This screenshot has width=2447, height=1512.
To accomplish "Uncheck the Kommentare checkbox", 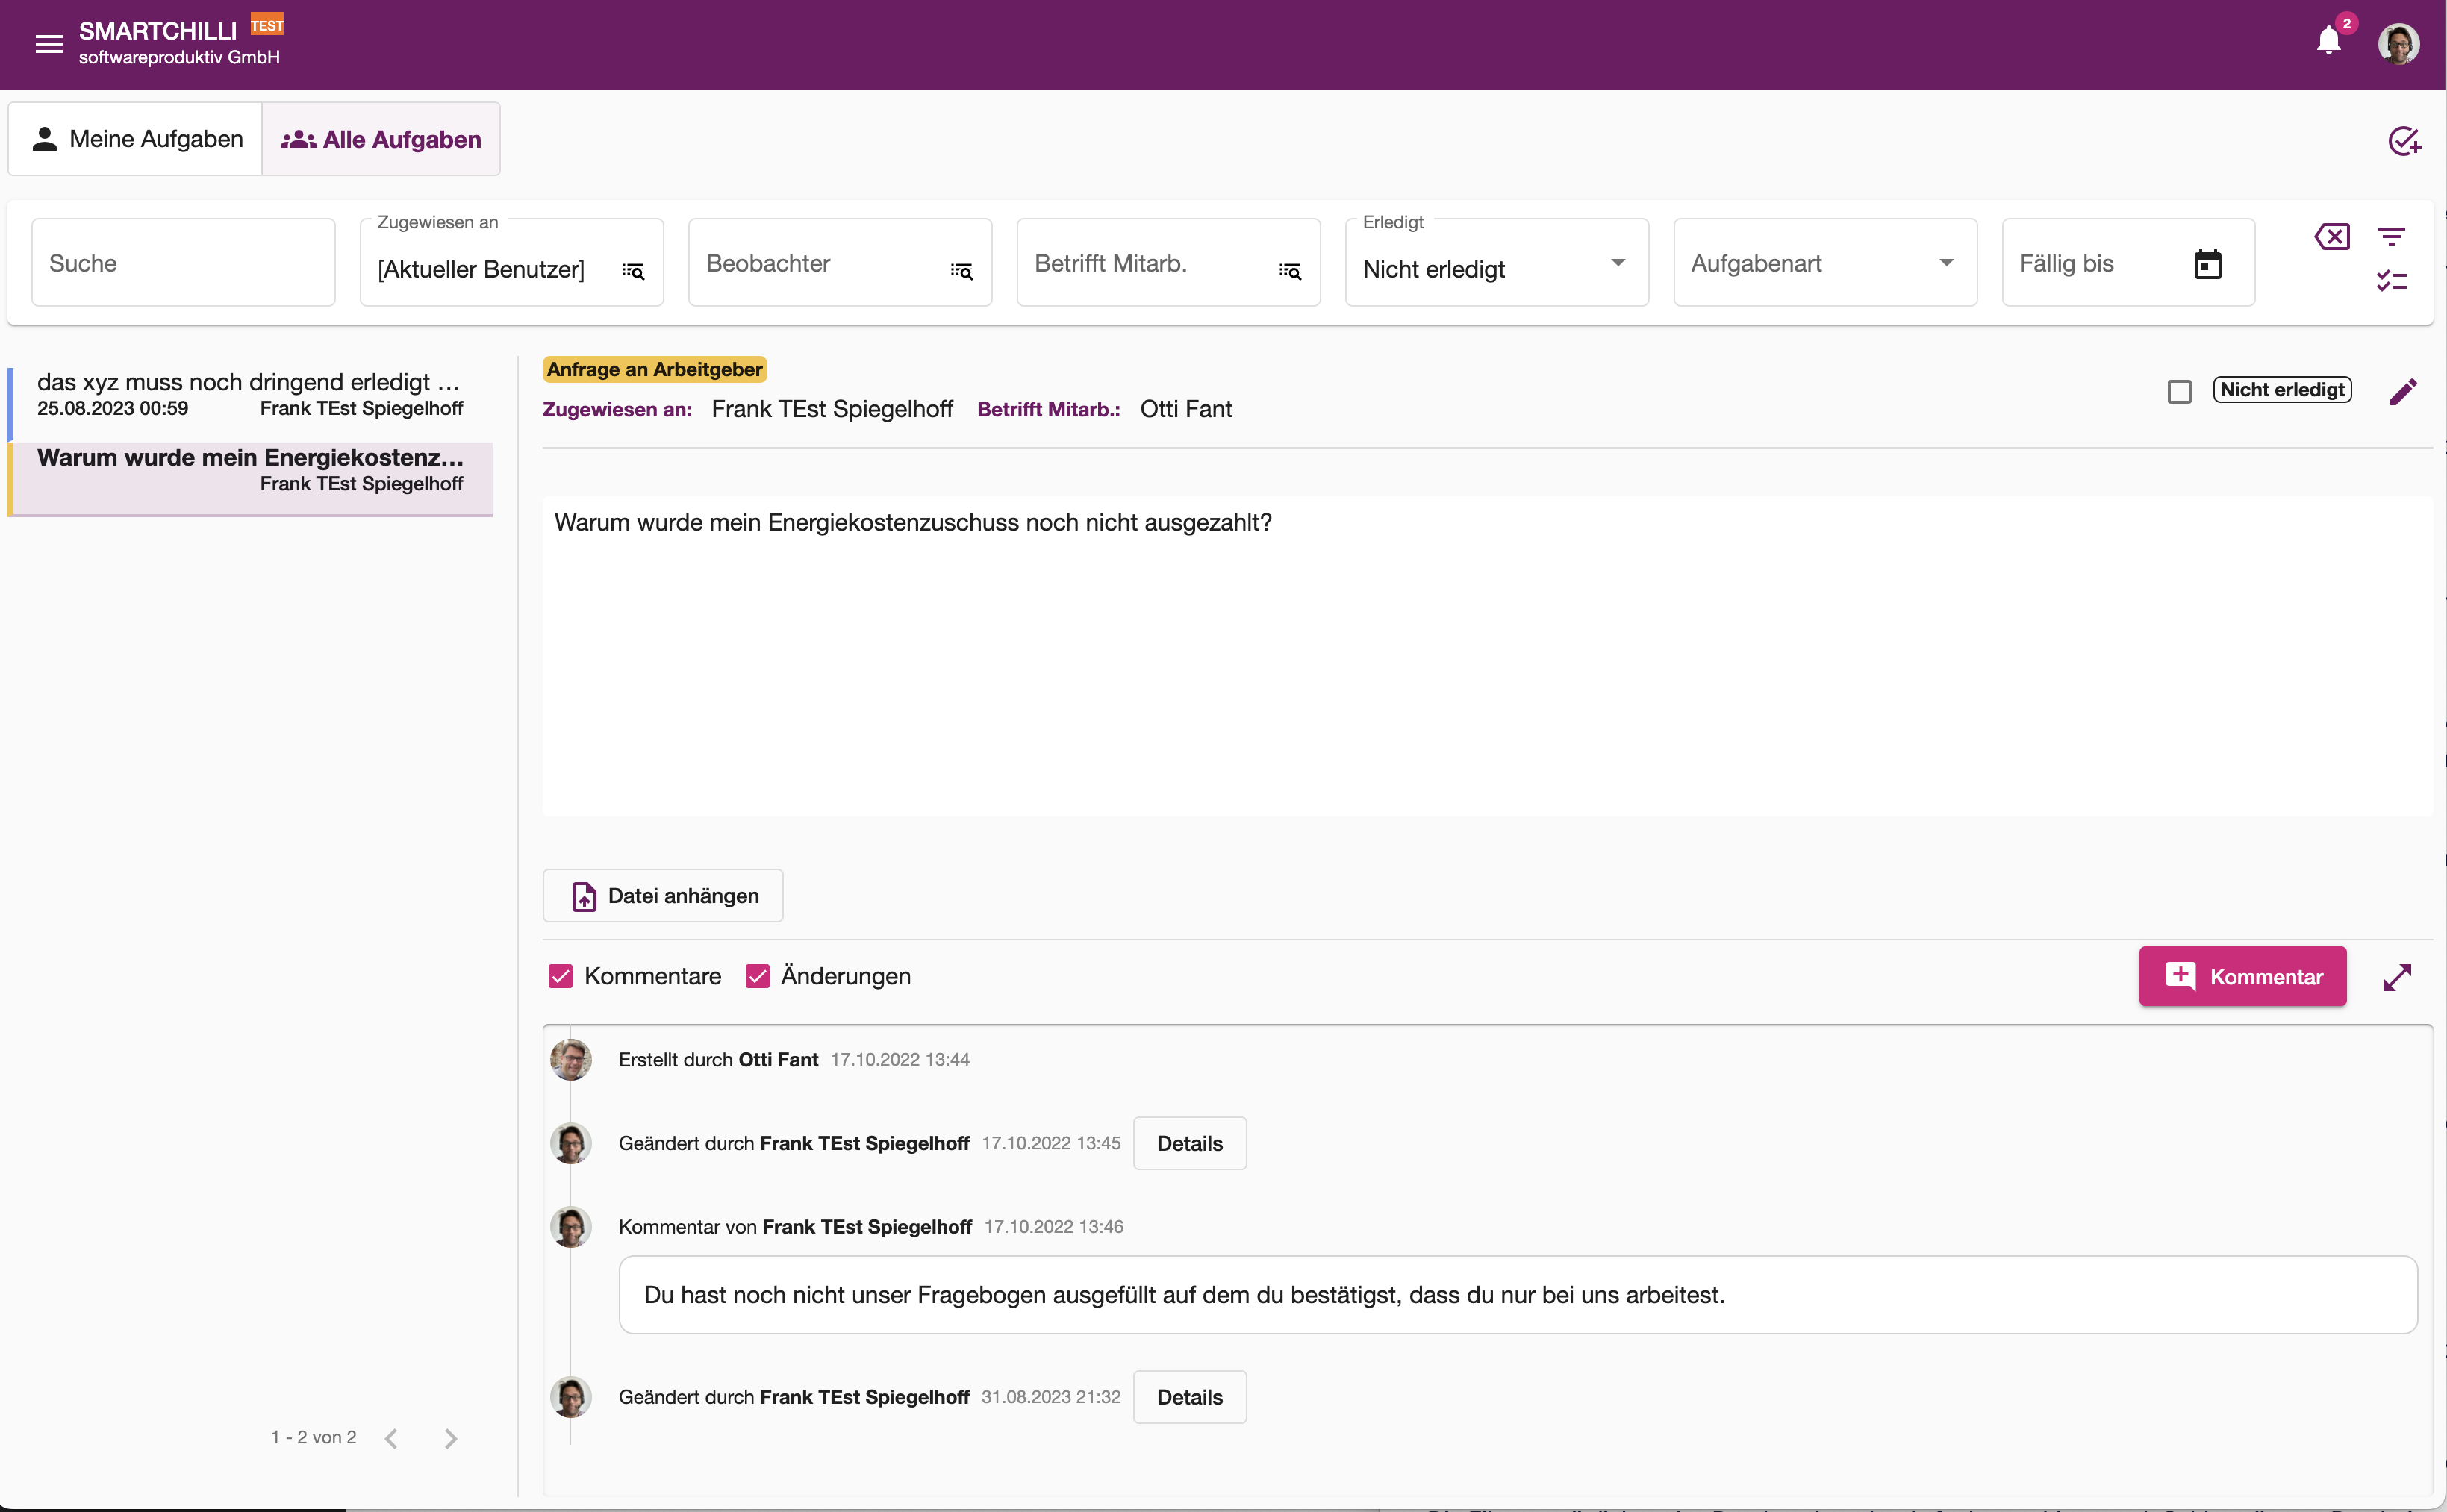I will (x=560, y=976).
